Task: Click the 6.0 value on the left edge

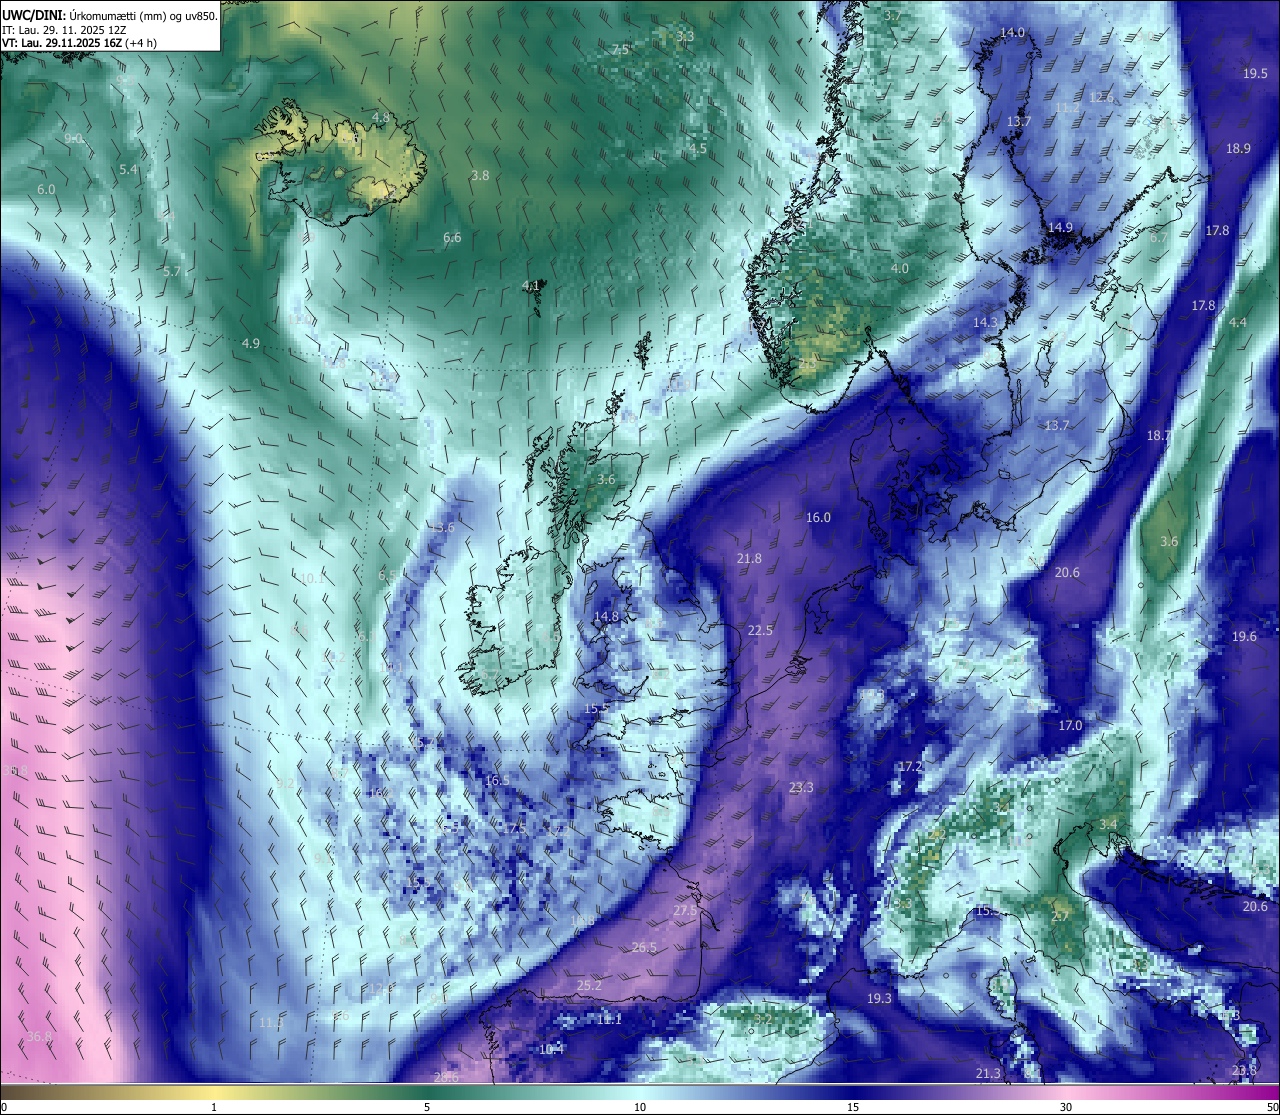Action: 46,189
